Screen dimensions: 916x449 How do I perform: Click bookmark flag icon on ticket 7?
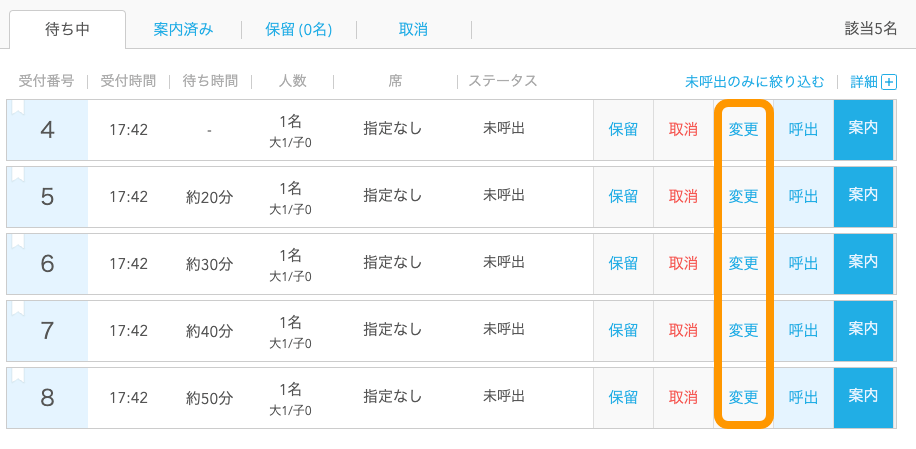(x=19, y=309)
